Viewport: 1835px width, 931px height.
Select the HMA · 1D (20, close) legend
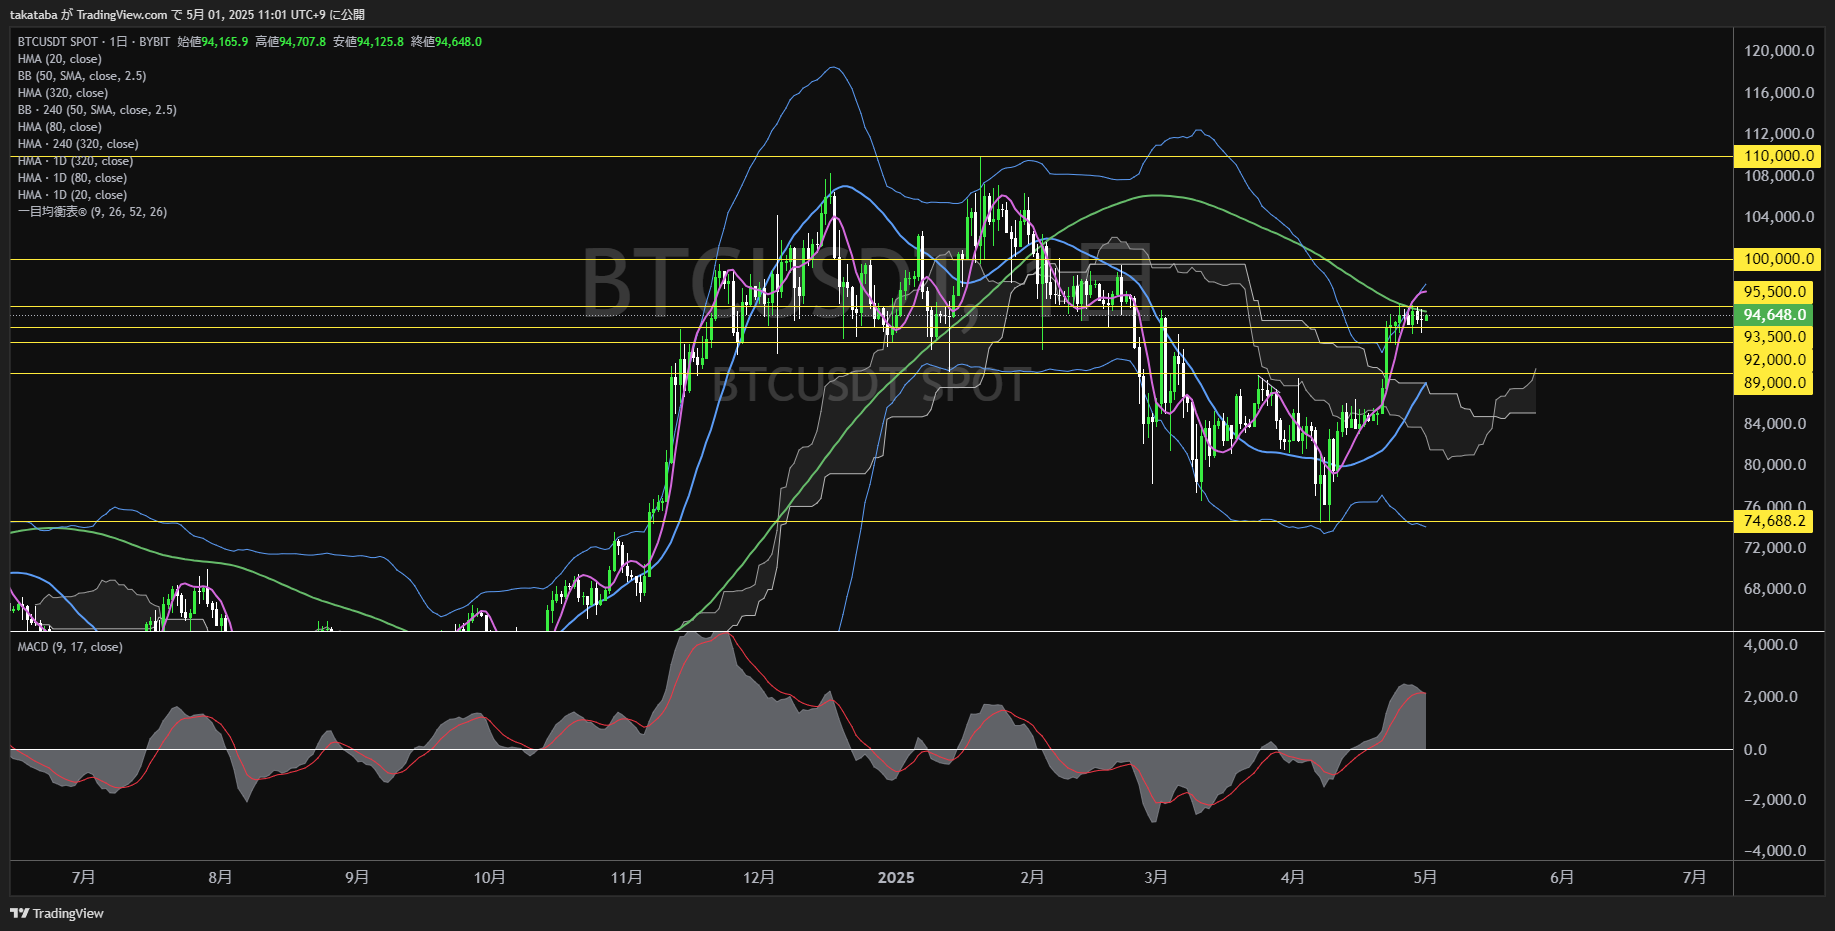pos(72,195)
